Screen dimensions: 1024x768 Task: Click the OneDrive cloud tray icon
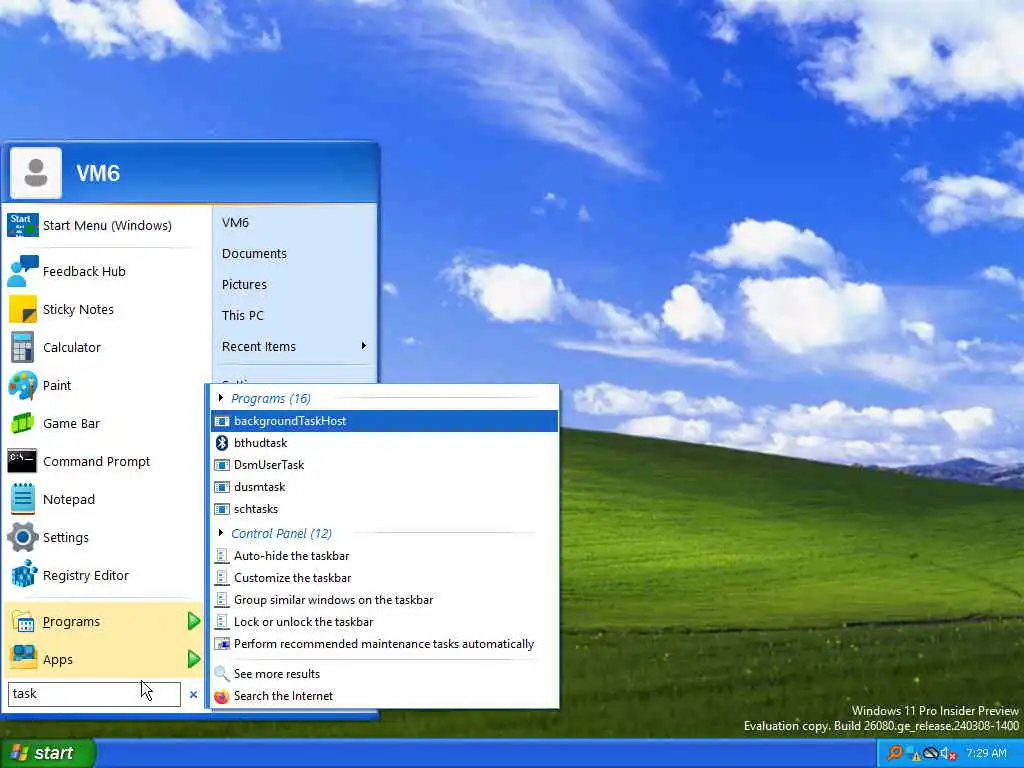pyautogui.click(x=930, y=753)
